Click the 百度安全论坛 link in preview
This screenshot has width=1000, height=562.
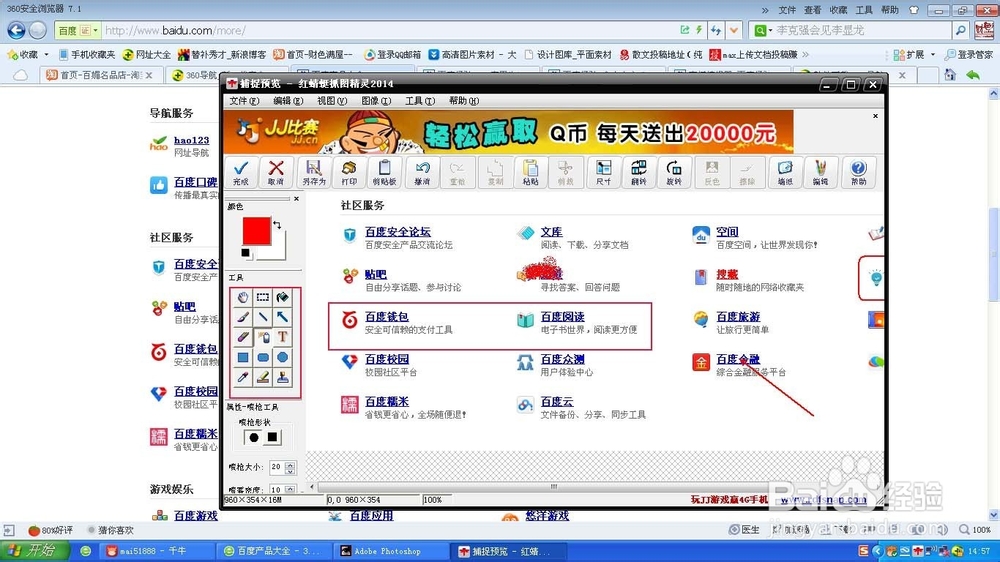tap(397, 232)
